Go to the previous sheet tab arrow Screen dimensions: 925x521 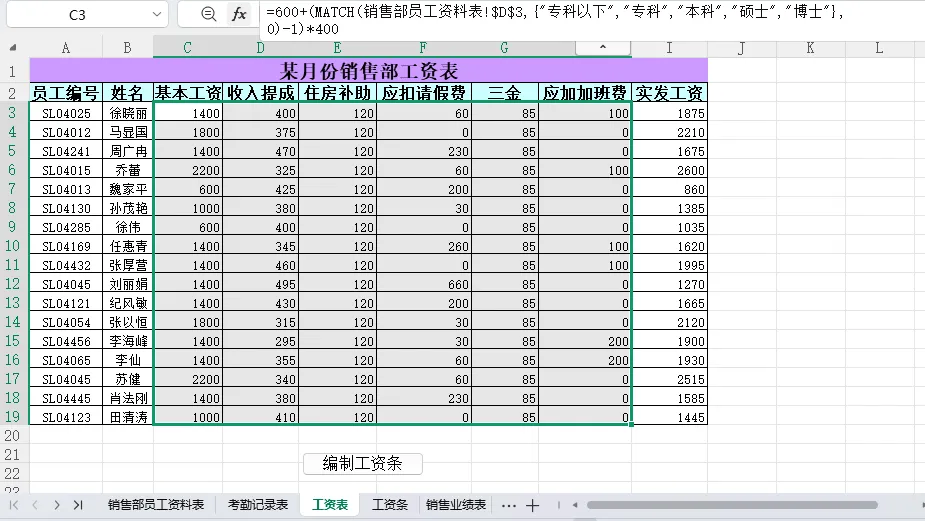pos(35,505)
